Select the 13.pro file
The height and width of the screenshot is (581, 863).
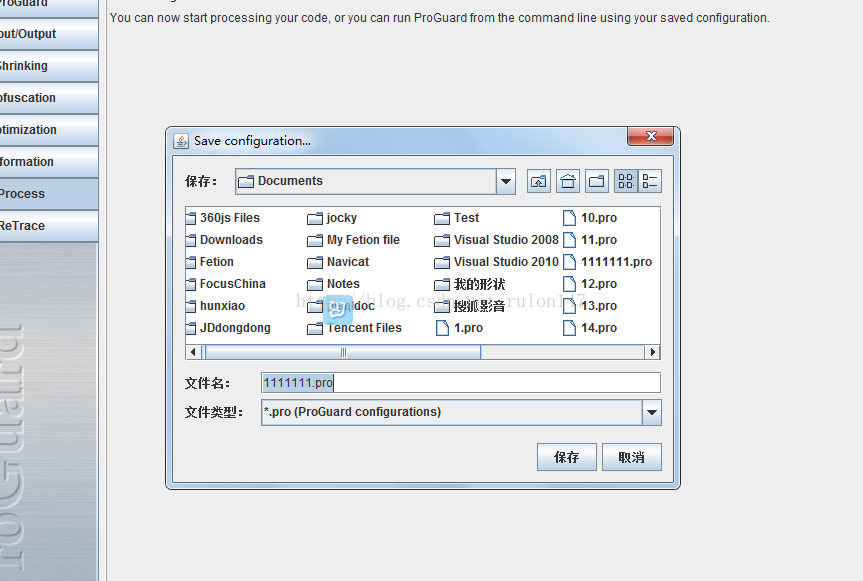pos(590,306)
